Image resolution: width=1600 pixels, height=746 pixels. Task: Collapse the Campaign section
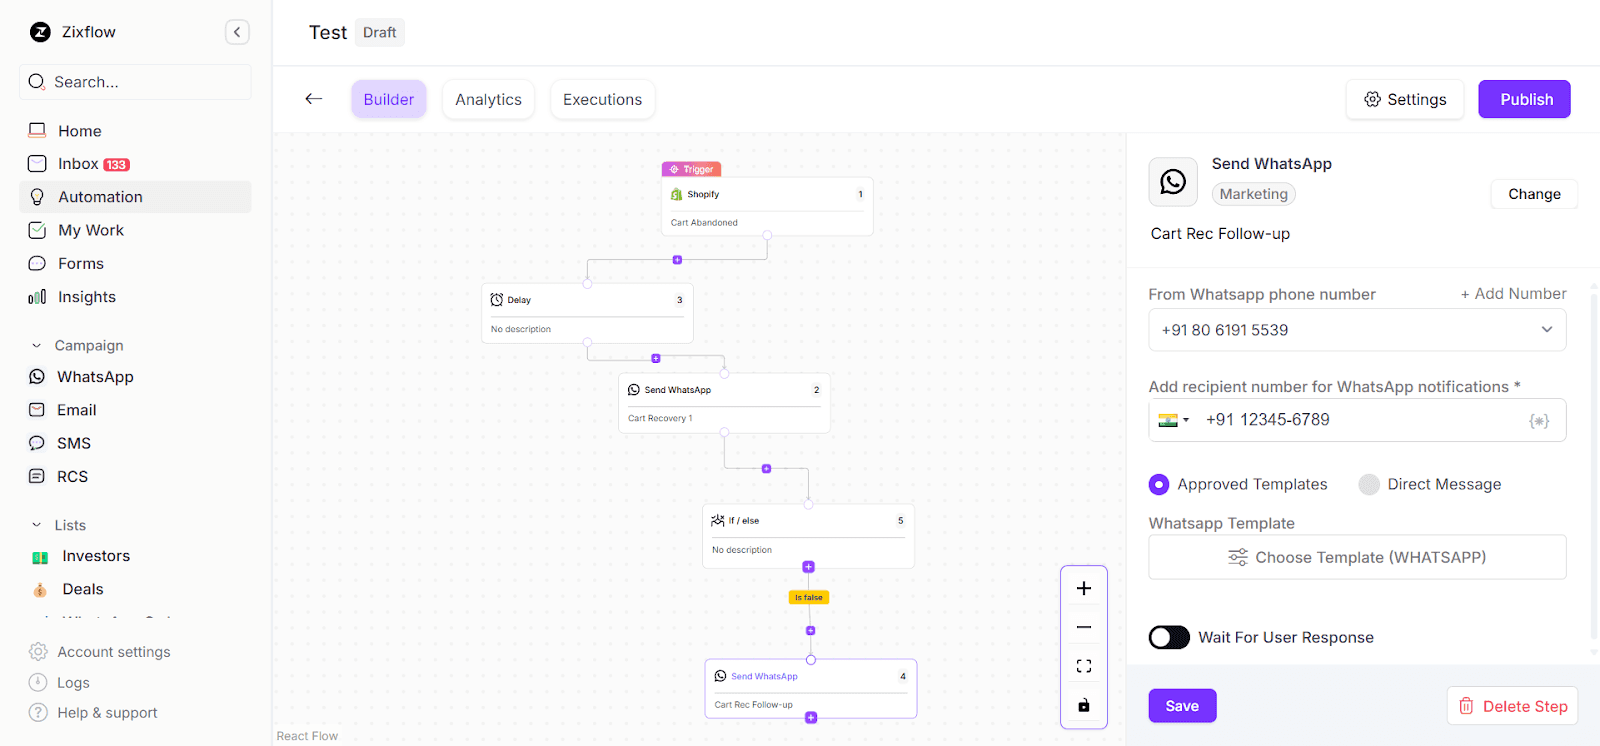click(37, 345)
